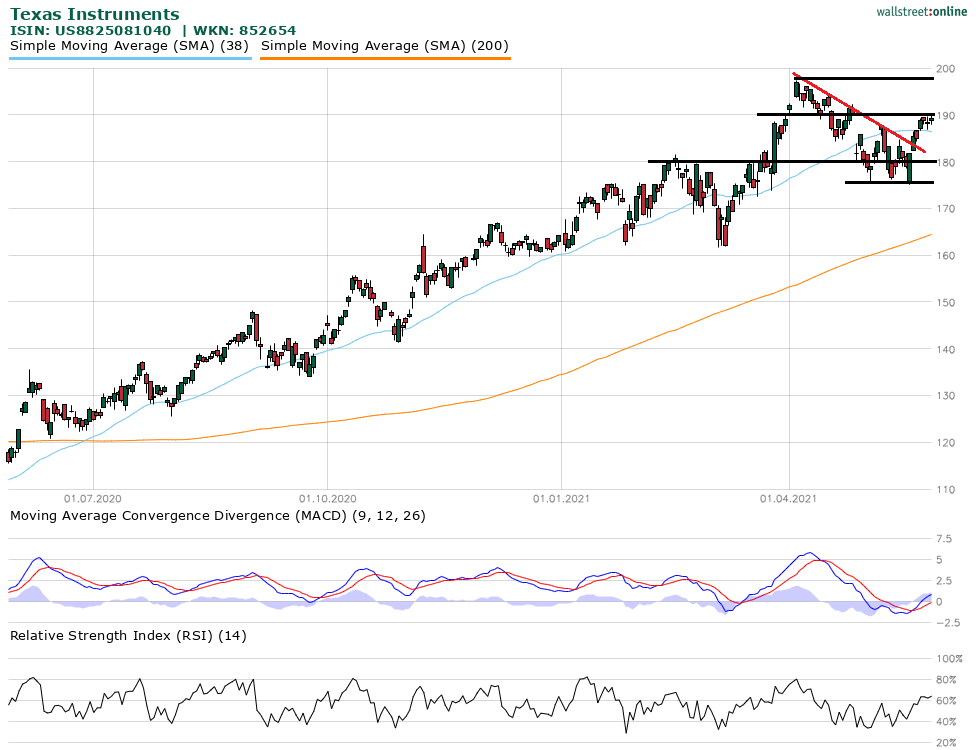The width and height of the screenshot is (976, 750).
Task: Click the 01.07.2020 date label
Action: 92,497
